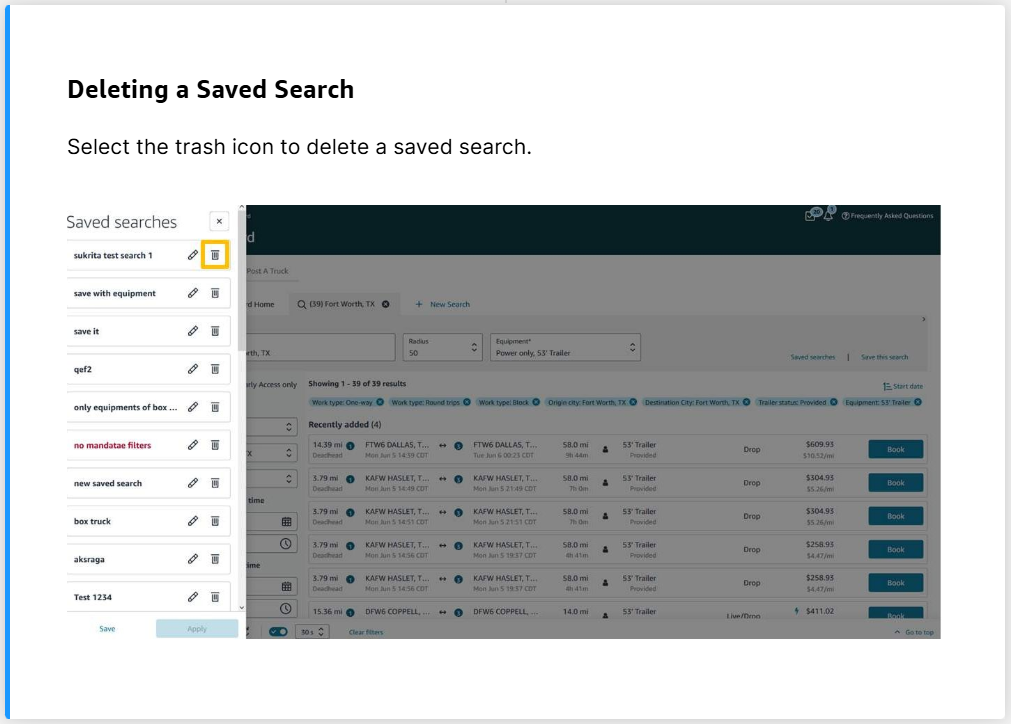1011x724 pixels.
Task: Book the $609.93 FTW6 Dallas load
Action: (x=895, y=450)
